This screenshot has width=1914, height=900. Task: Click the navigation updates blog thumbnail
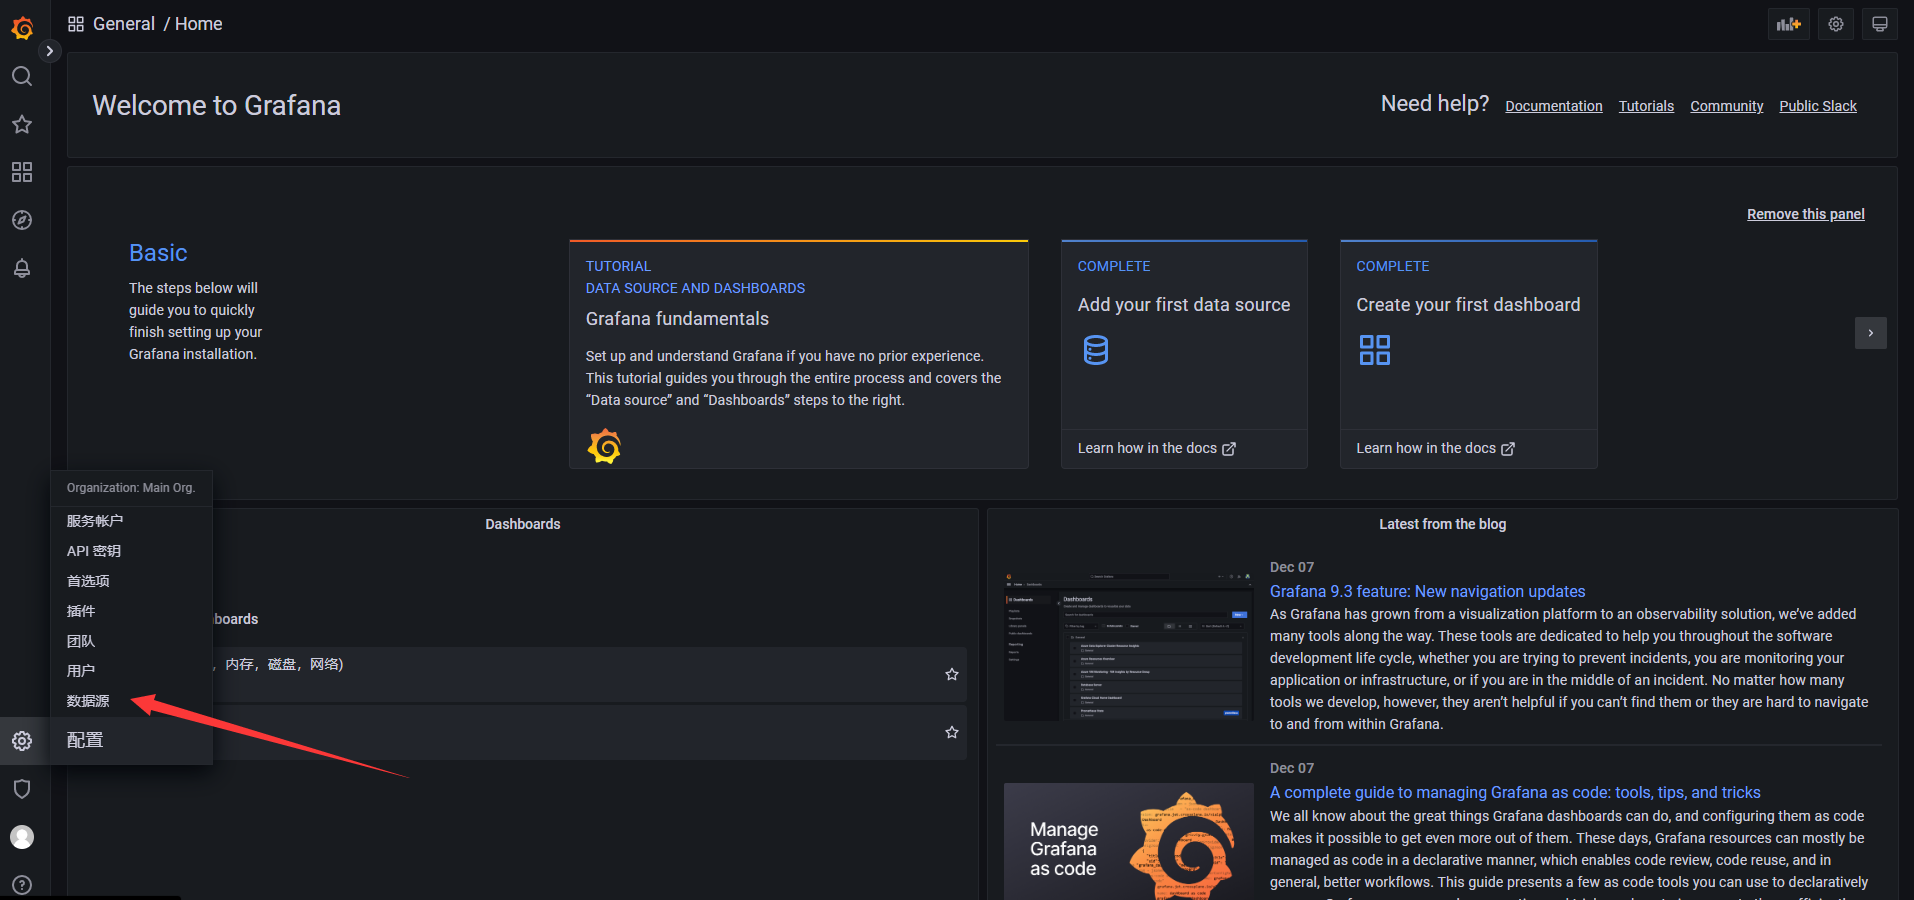click(1129, 646)
